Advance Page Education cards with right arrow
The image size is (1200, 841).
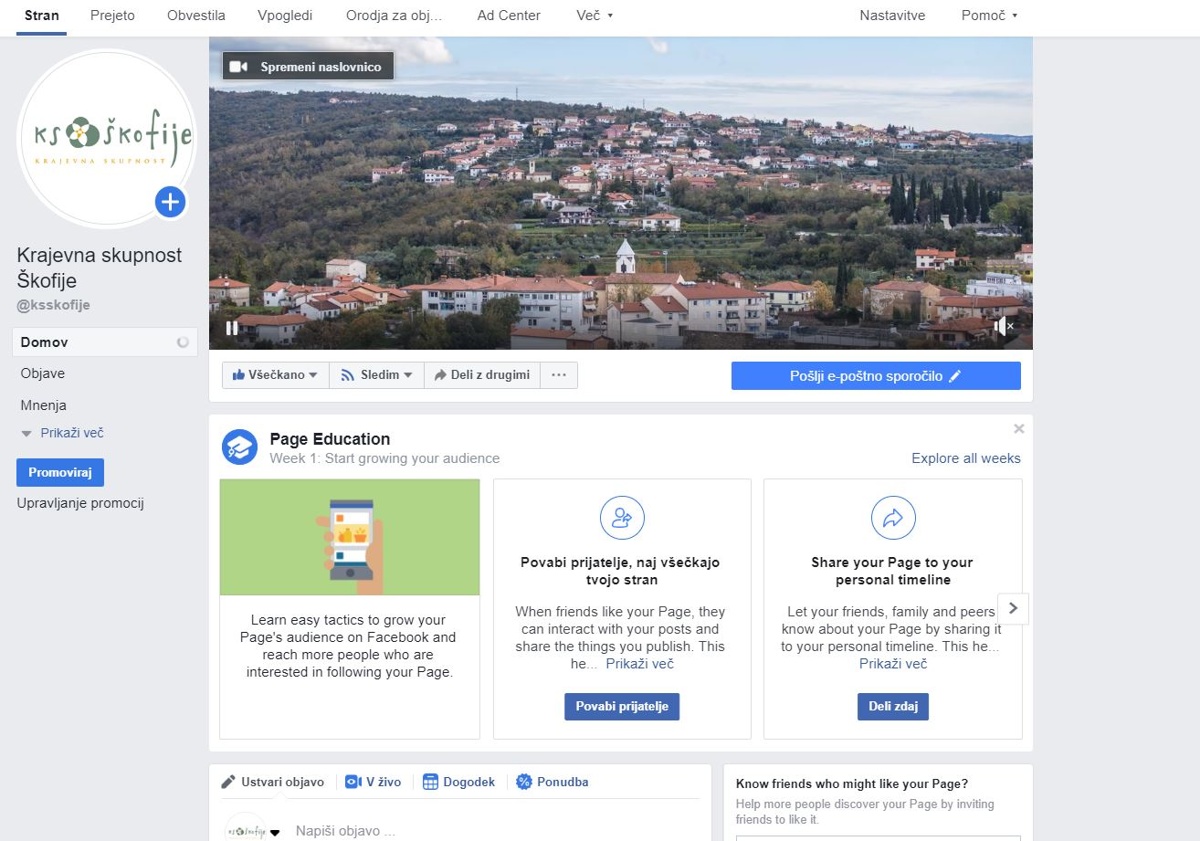point(1013,608)
